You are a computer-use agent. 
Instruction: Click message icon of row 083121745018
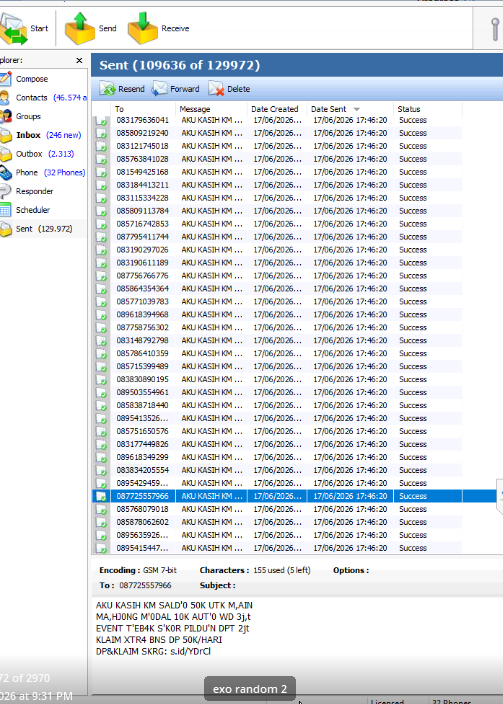point(102,146)
